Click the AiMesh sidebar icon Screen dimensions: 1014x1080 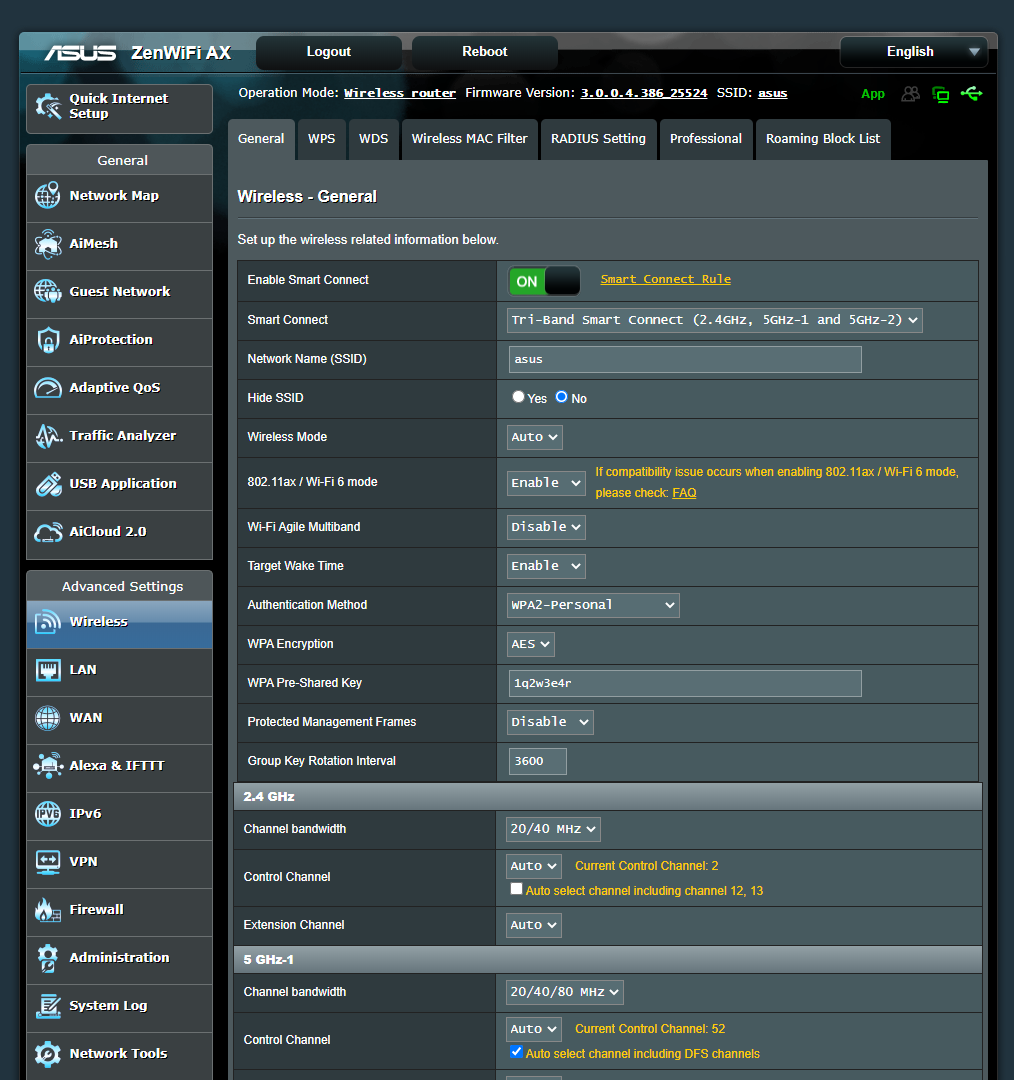(x=48, y=244)
